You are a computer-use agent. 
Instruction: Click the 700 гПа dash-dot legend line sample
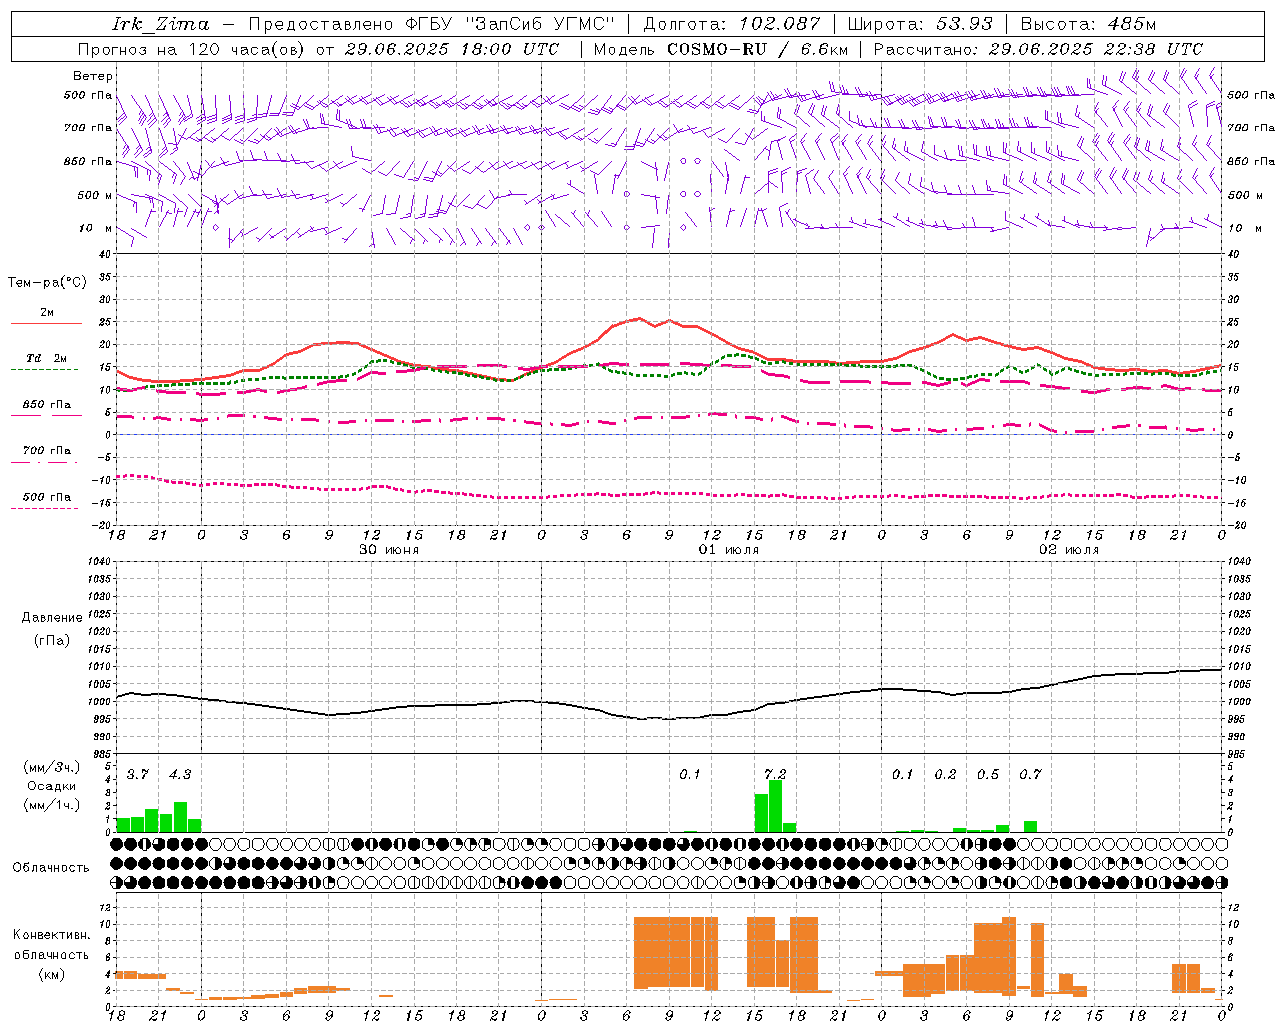coord(44,463)
